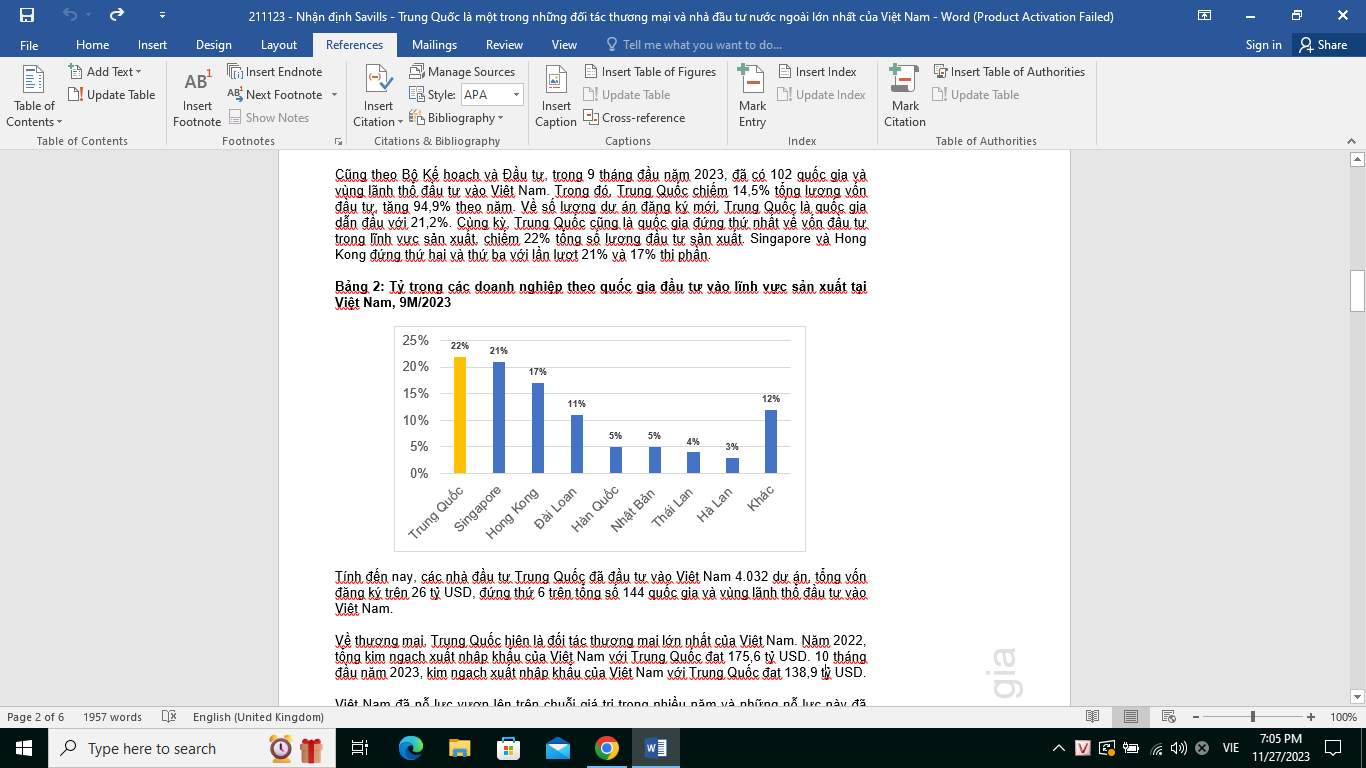Click the yellow Trung Quốc bar in the chart
The width and height of the screenshot is (1366, 768).
pos(460,415)
